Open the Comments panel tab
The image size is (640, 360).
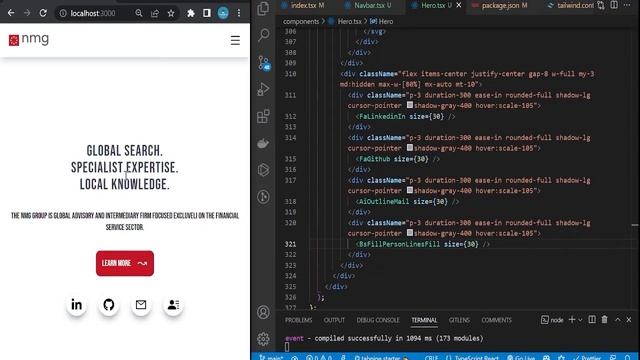496,320
